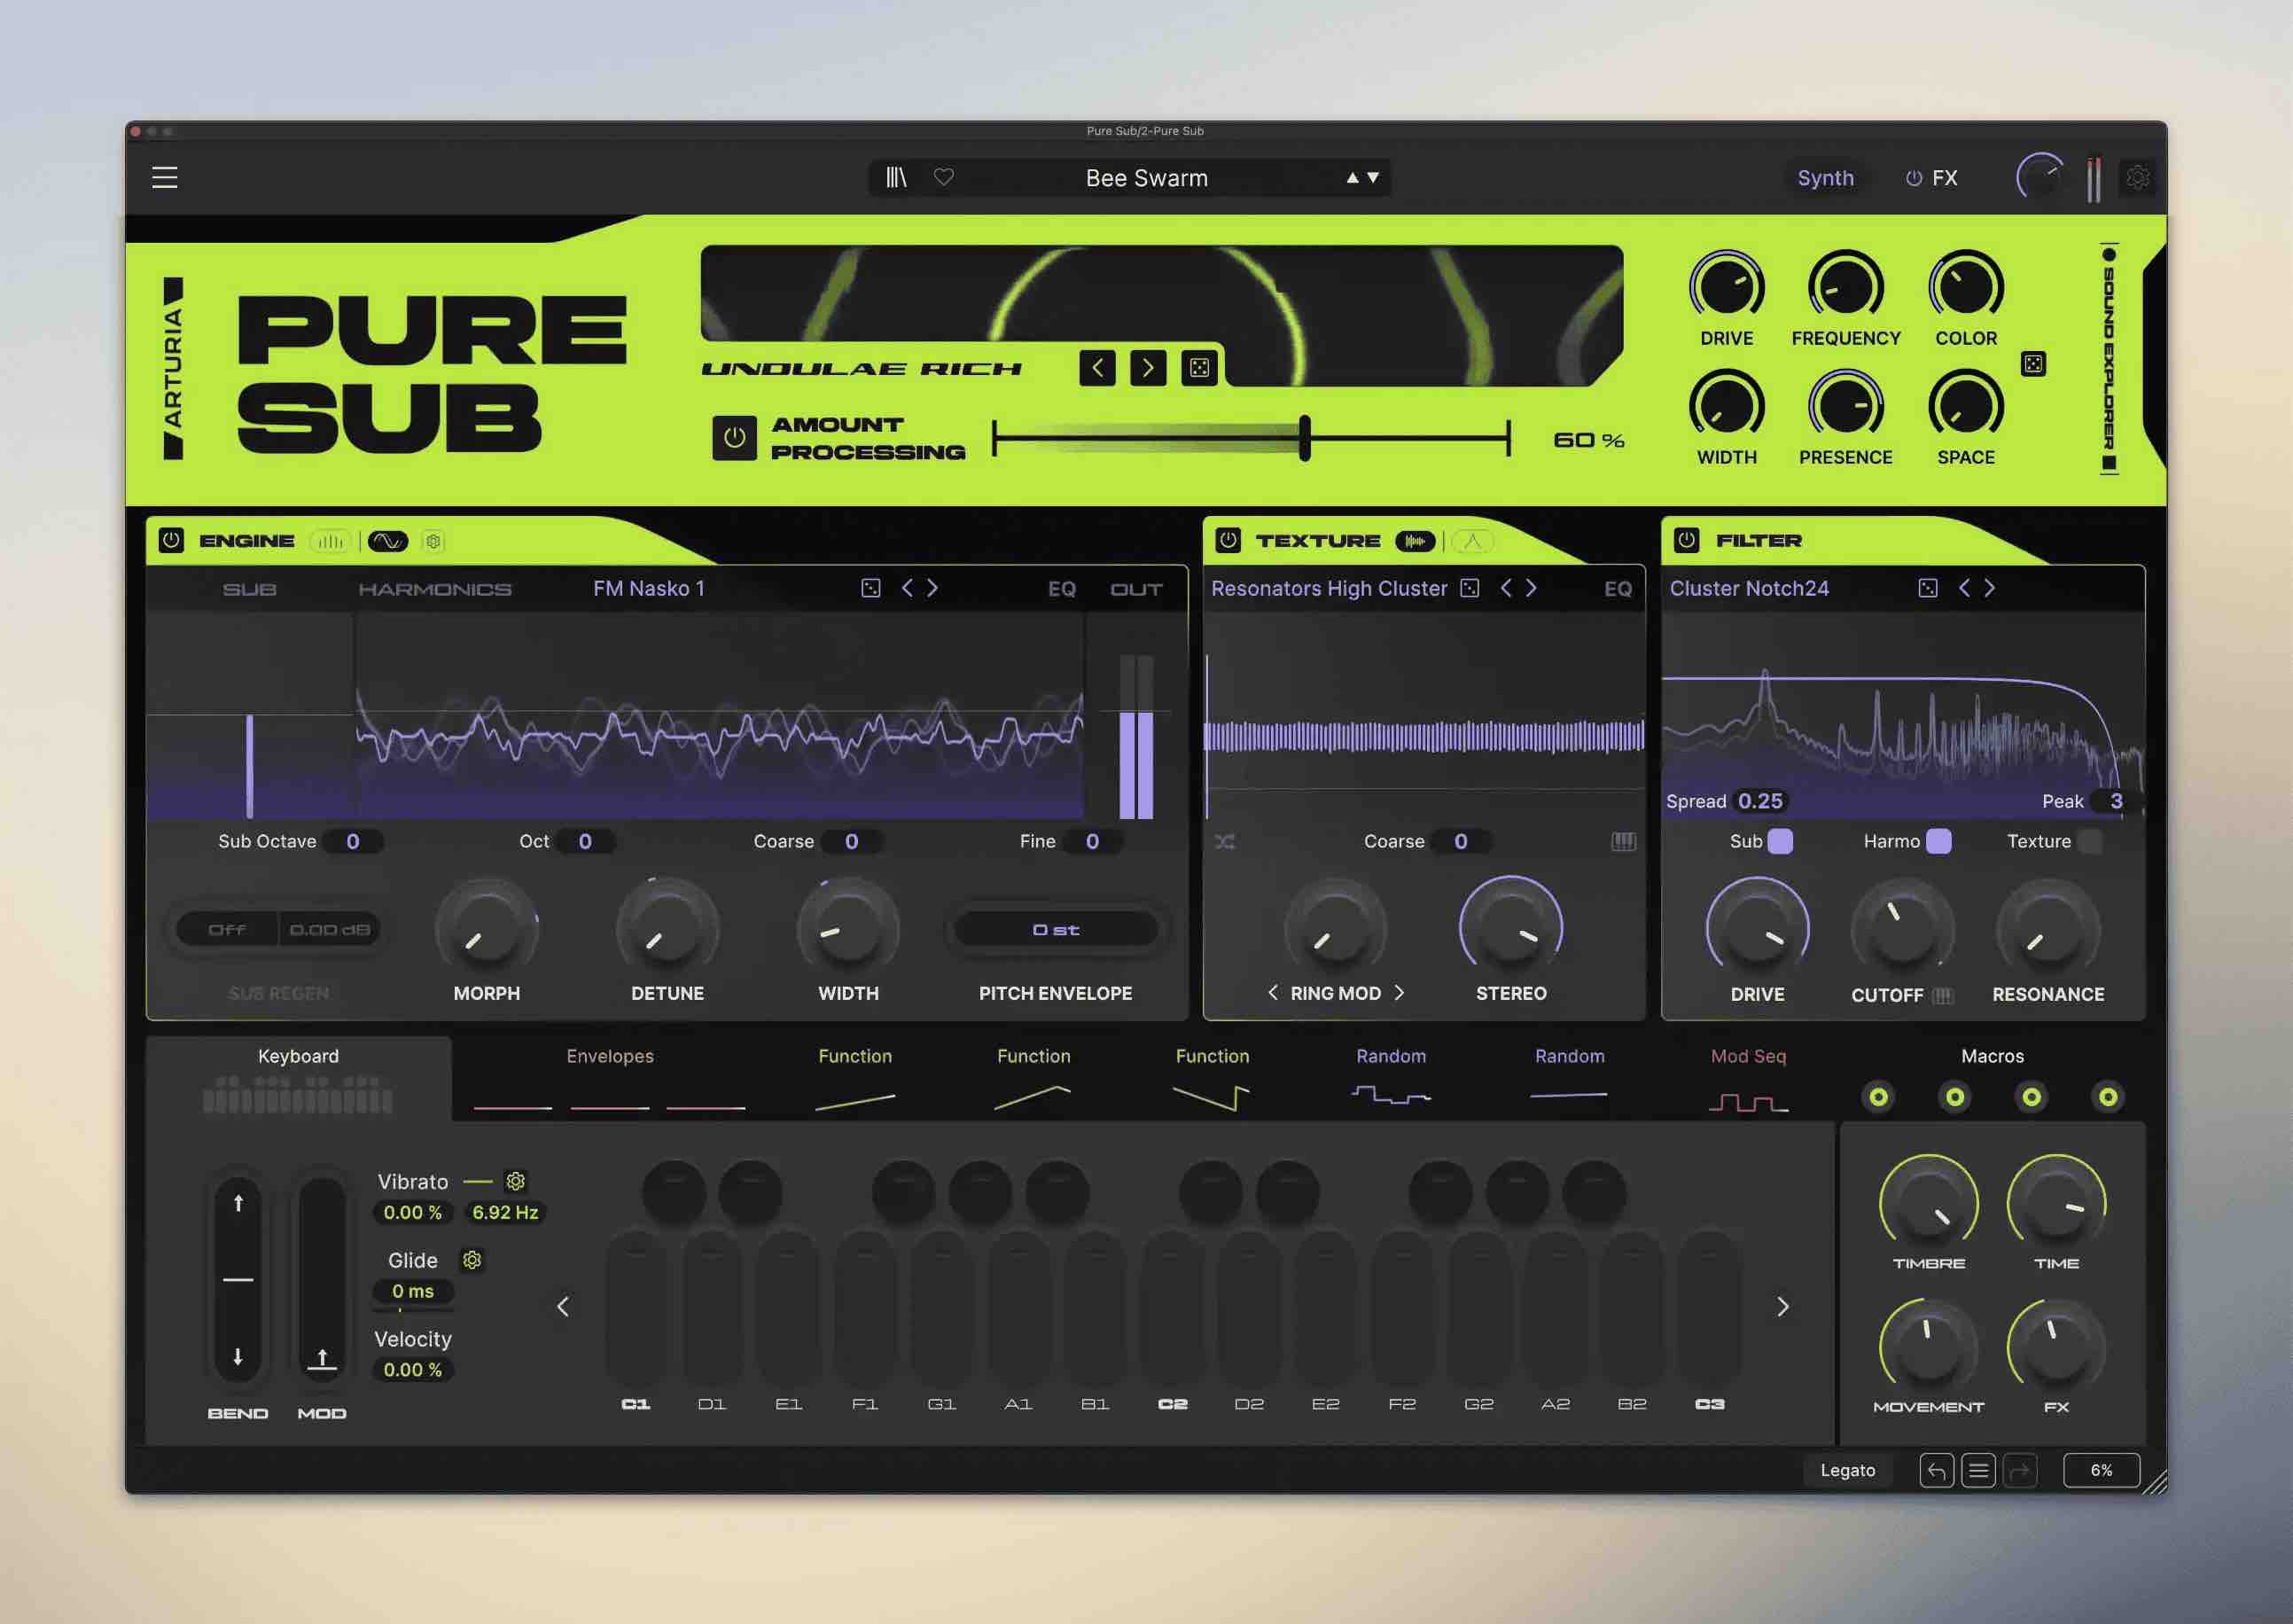The width and height of the screenshot is (2293, 1624).
Task: Select the next engine preset after FM Nasko 1
Action: (932, 588)
